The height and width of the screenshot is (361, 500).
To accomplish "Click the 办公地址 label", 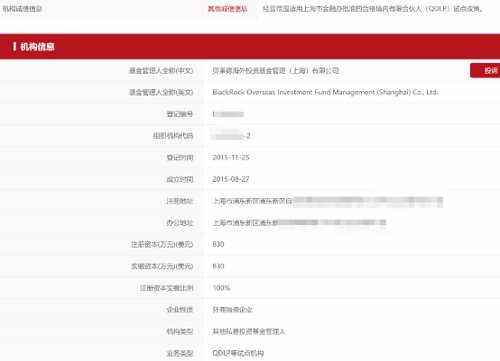I will (180, 223).
